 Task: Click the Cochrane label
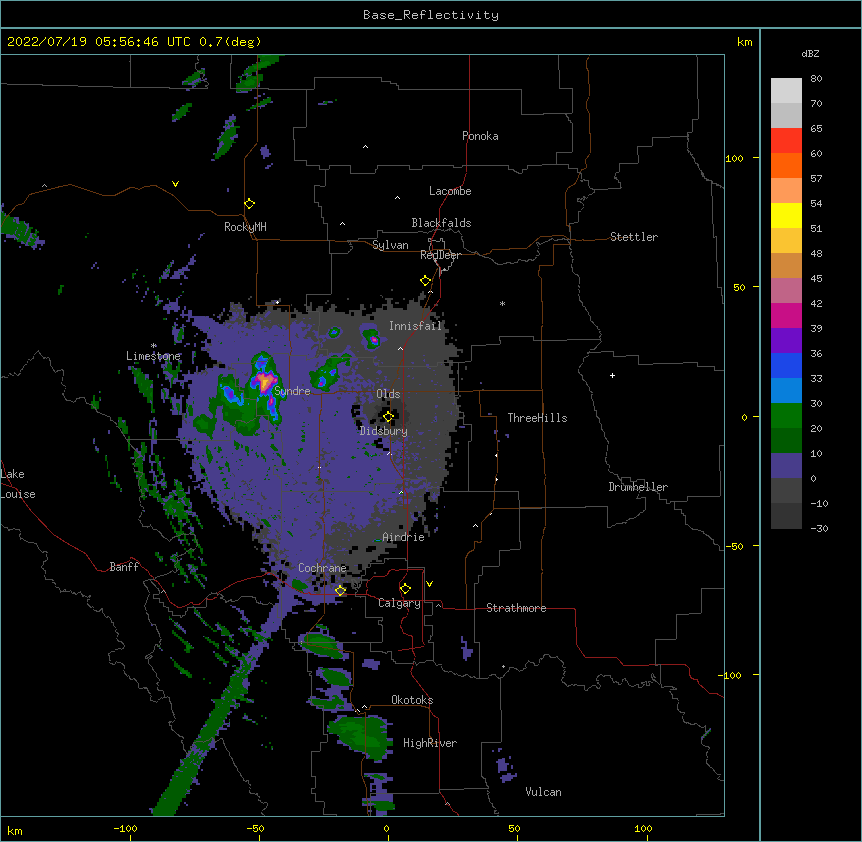322,568
